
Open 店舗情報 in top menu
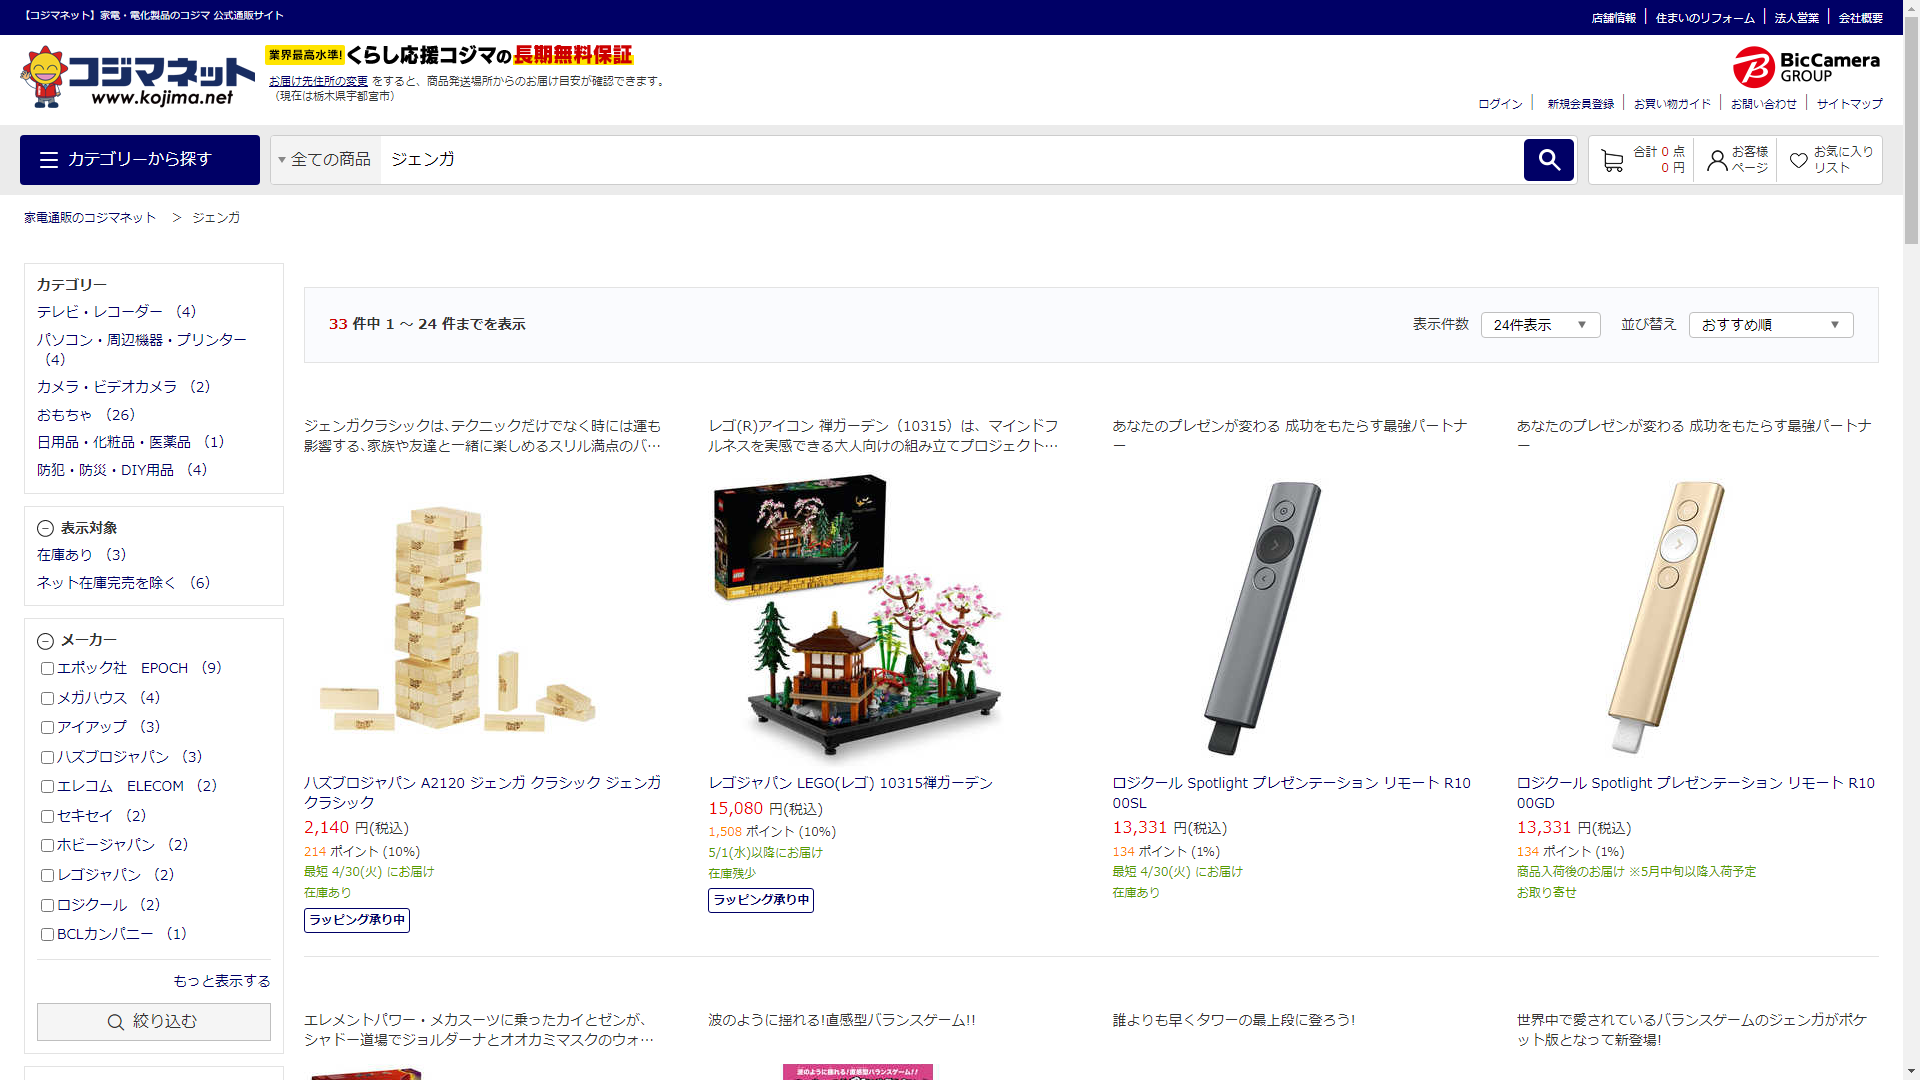[x=1613, y=18]
